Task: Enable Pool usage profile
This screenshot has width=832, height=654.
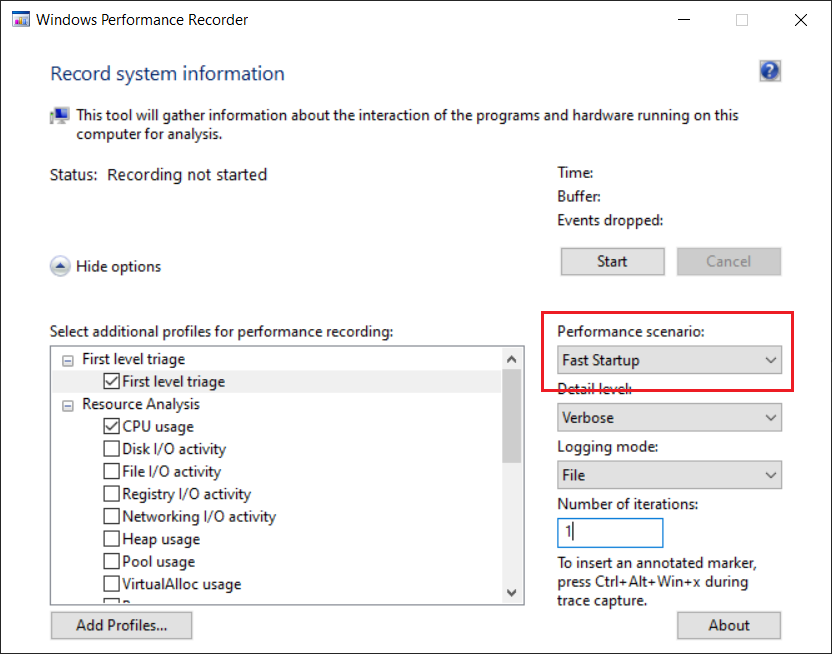Action: coord(111,561)
